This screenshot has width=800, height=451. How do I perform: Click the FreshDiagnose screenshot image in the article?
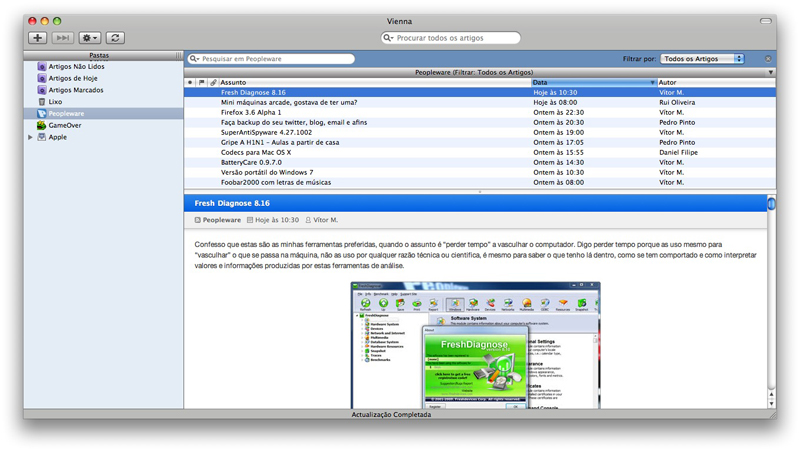point(475,345)
